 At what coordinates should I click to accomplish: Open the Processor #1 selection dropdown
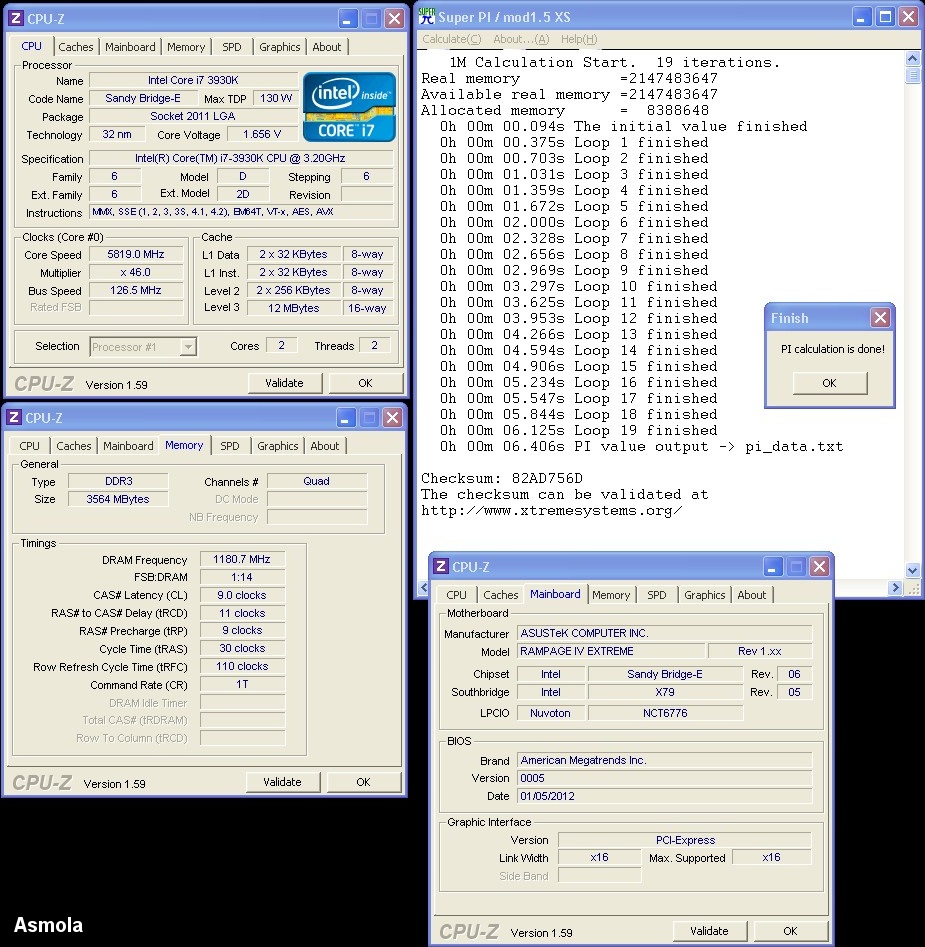pos(188,347)
